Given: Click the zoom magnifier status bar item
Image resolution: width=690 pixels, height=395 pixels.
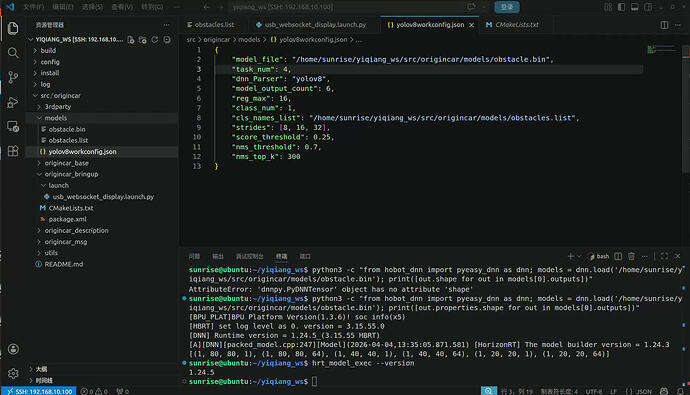Looking at the screenshot, I should coord(488,391).
